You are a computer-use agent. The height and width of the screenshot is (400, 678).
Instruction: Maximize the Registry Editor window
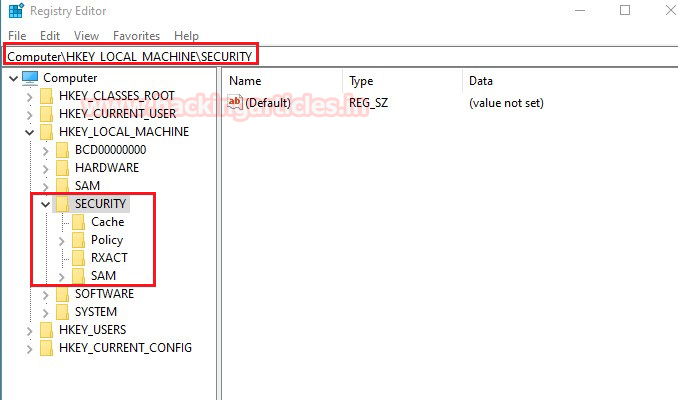point(625,10)
